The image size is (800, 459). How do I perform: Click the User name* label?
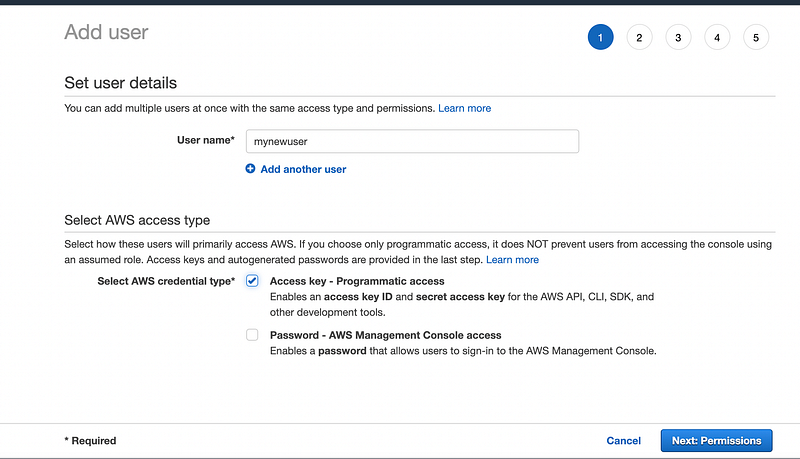pyautogui.click(x=206, y=140)
